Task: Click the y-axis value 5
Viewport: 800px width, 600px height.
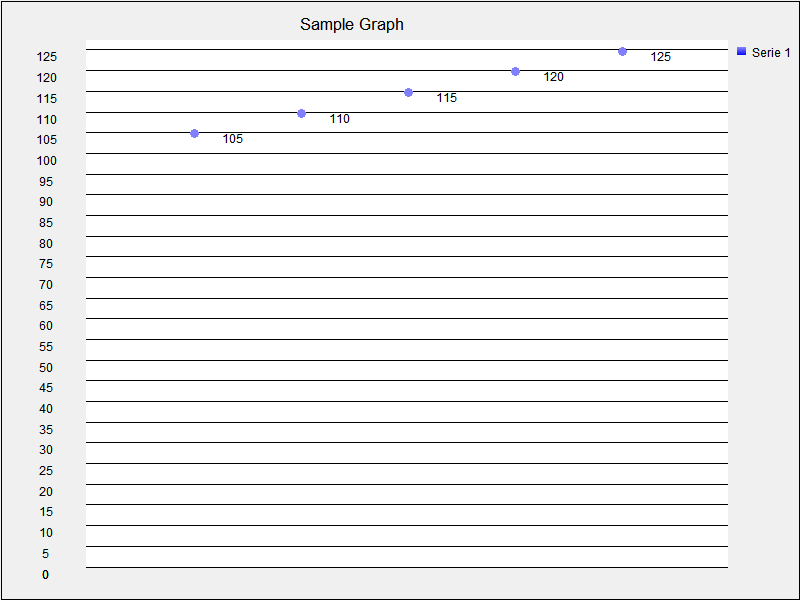Action: (44, 553)
